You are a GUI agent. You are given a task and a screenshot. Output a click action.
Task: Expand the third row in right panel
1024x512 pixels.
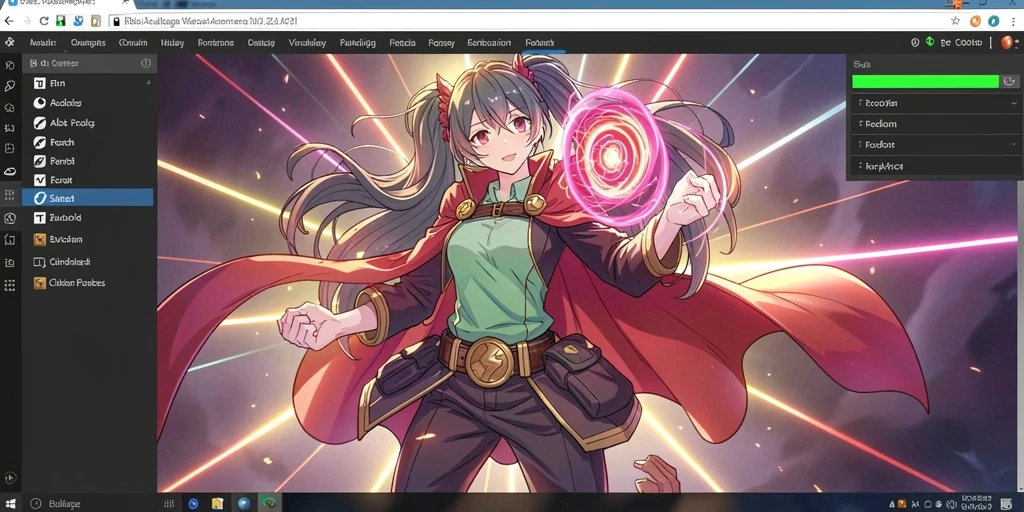[x=935, y=145]
